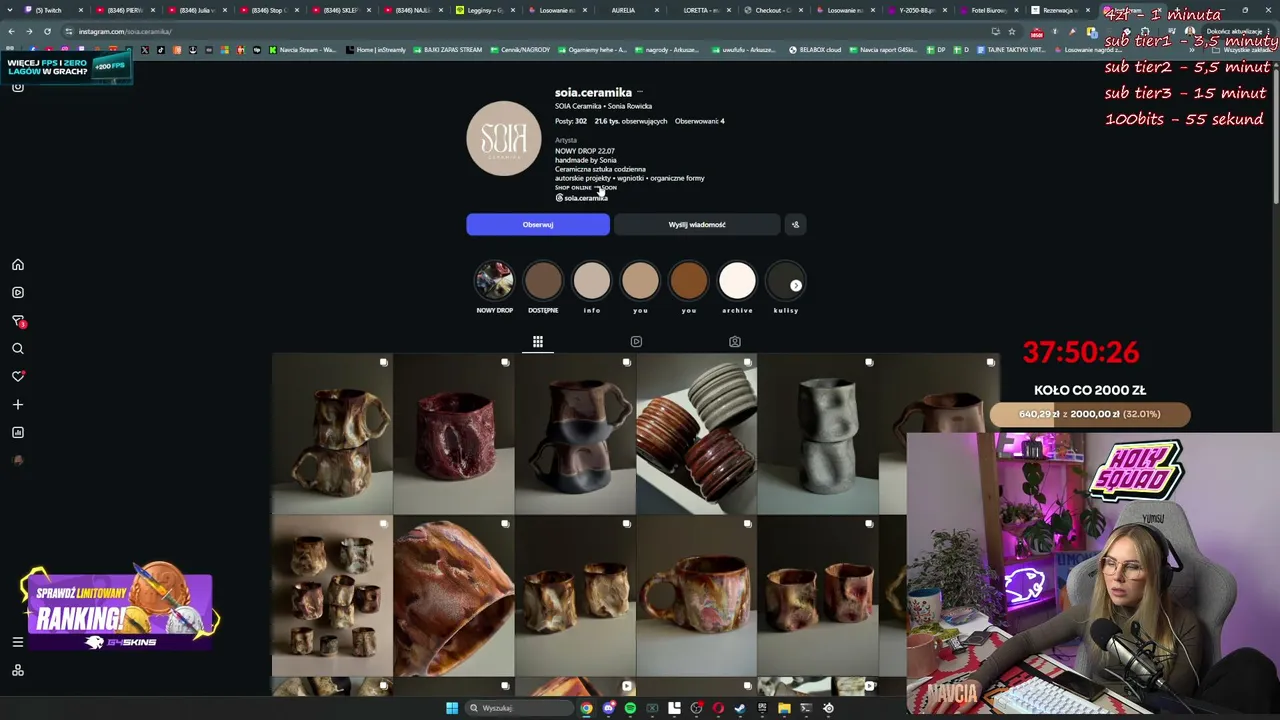Open own profile avatar in sidebar
Image resolution: width=1280 pixels, height=720 pixels.
pyautogui.click(x=18, y=461)
